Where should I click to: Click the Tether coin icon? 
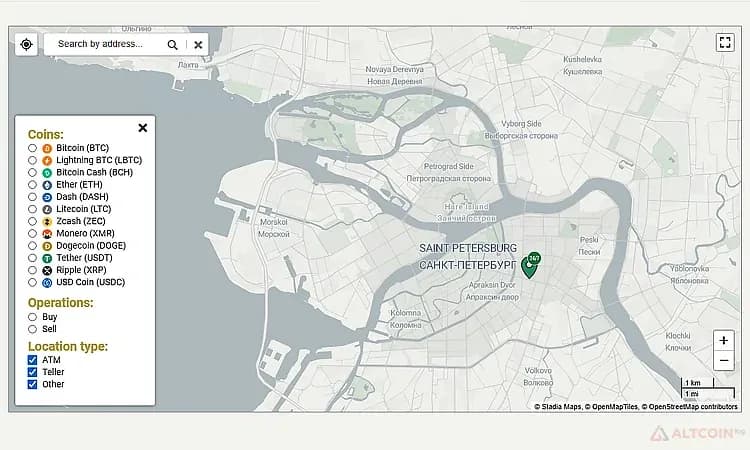(x=47, y=258)
